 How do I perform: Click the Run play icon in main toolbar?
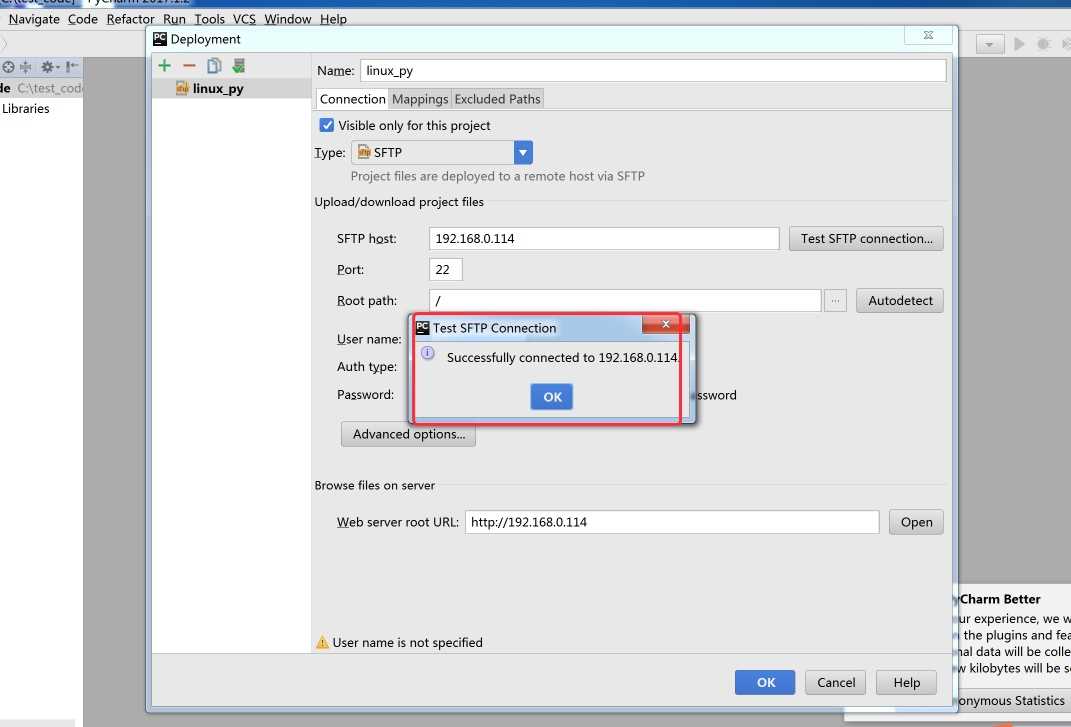tap(1019, 44)
